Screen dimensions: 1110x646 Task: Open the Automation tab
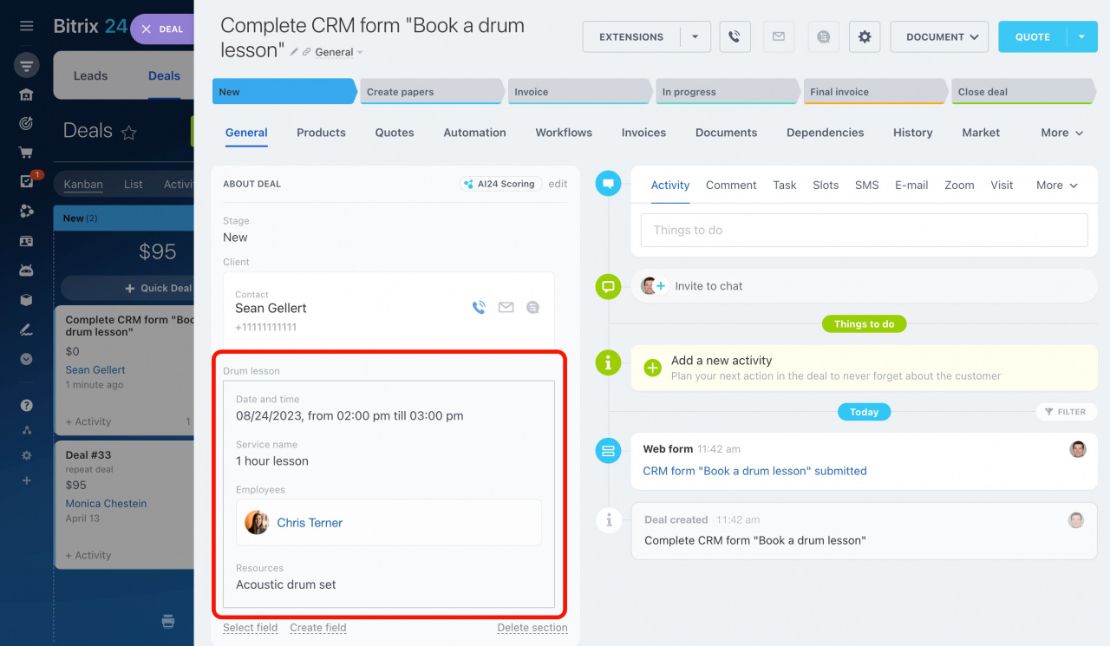point(474,132)
